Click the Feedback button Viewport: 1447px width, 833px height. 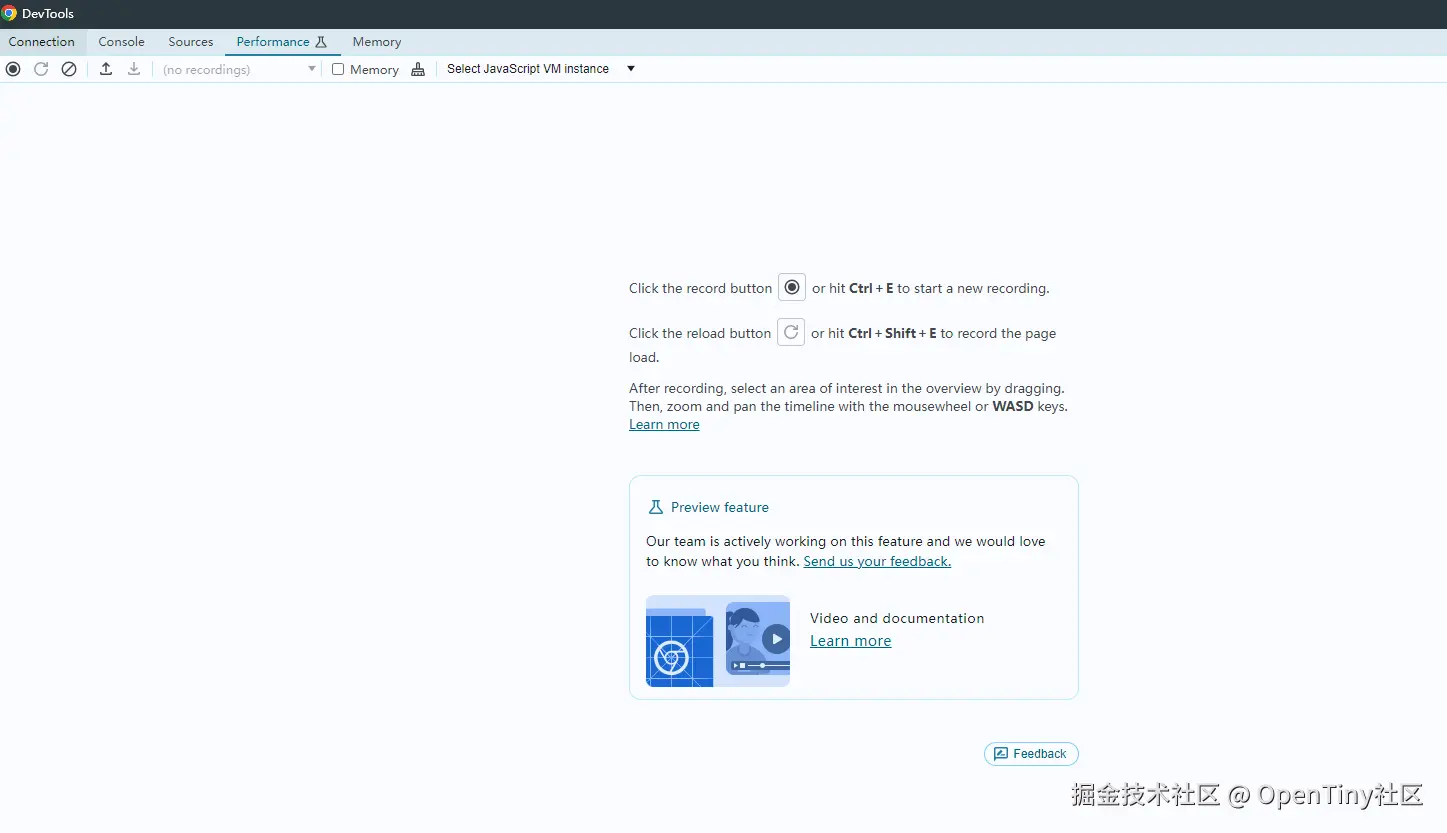1031,754
